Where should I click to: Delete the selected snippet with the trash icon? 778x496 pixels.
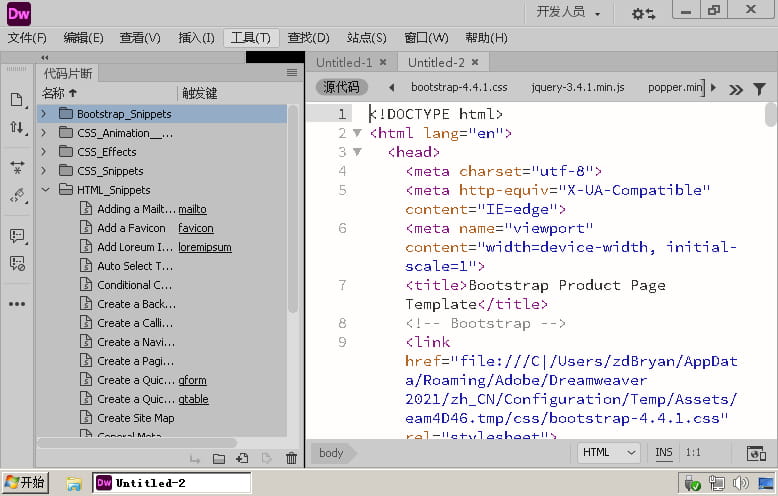click(x=291, y=459)
